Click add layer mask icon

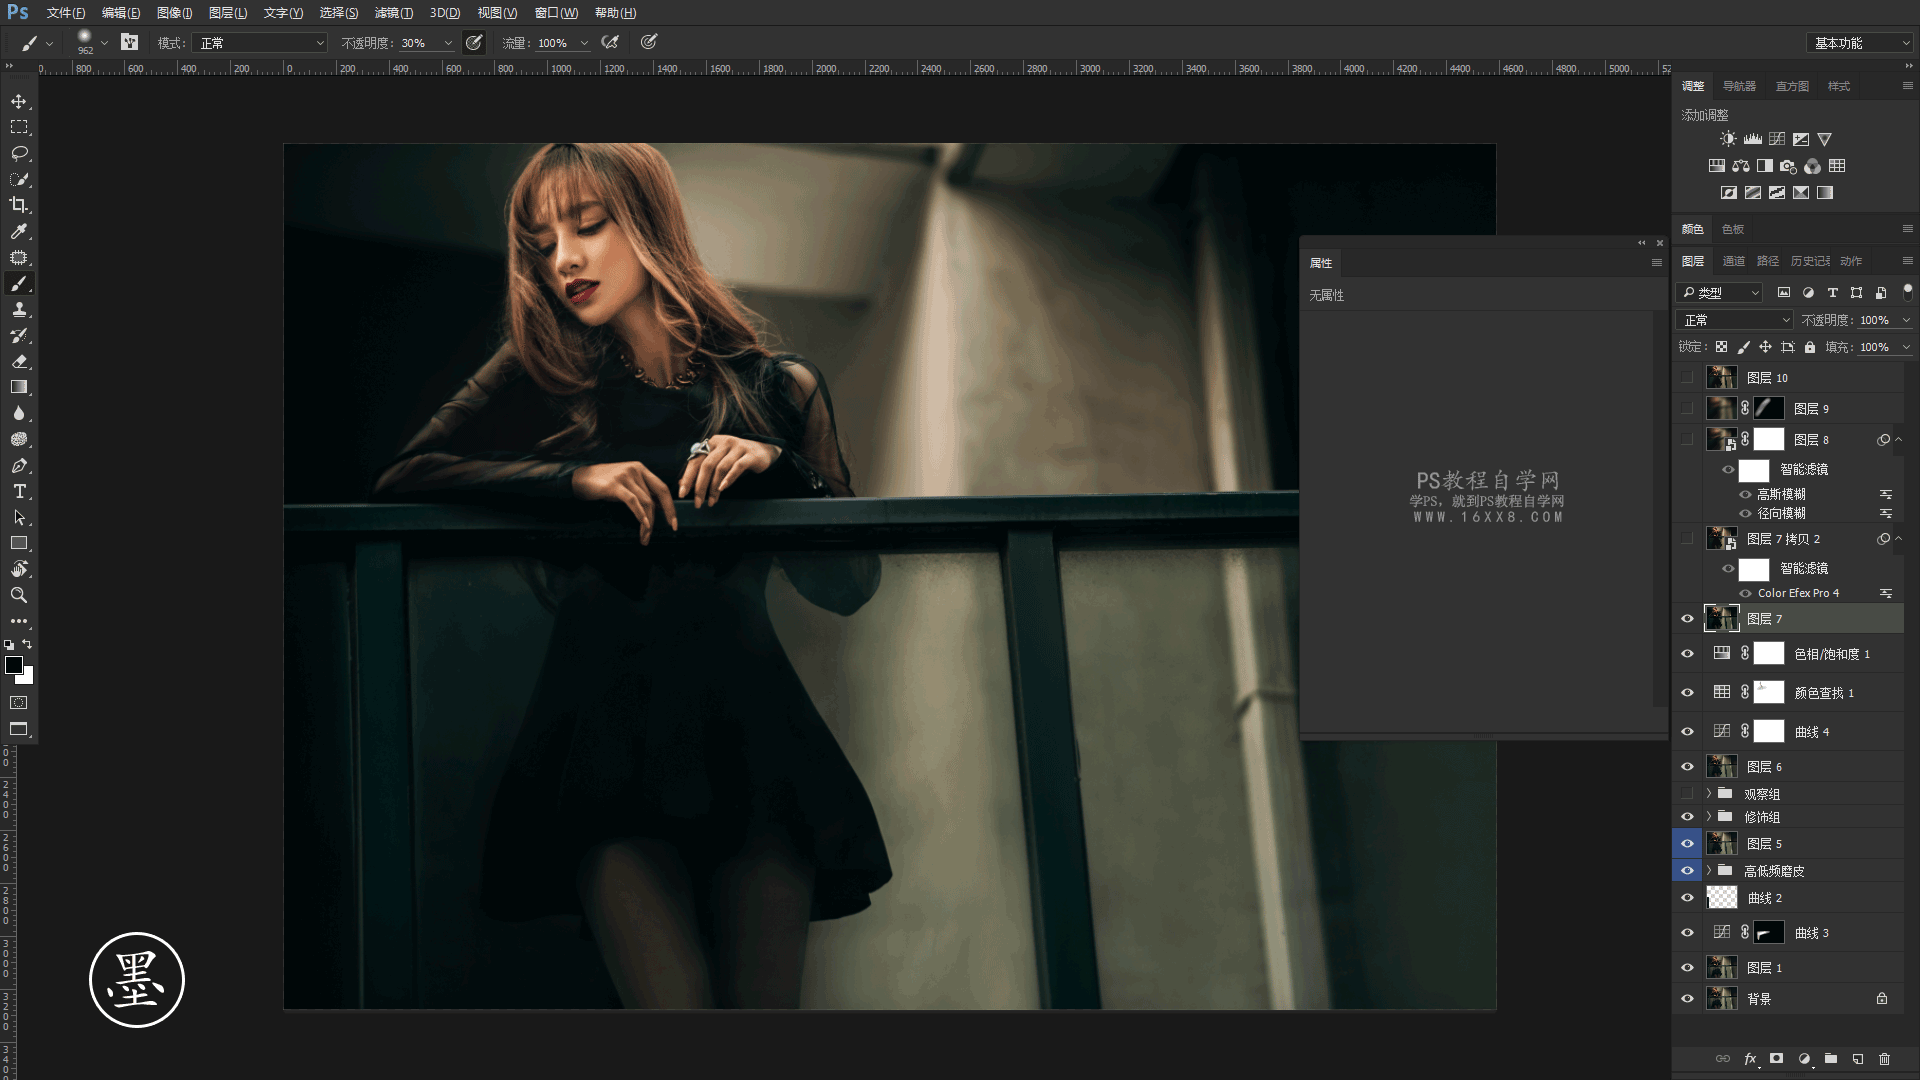point(1776,1059)
